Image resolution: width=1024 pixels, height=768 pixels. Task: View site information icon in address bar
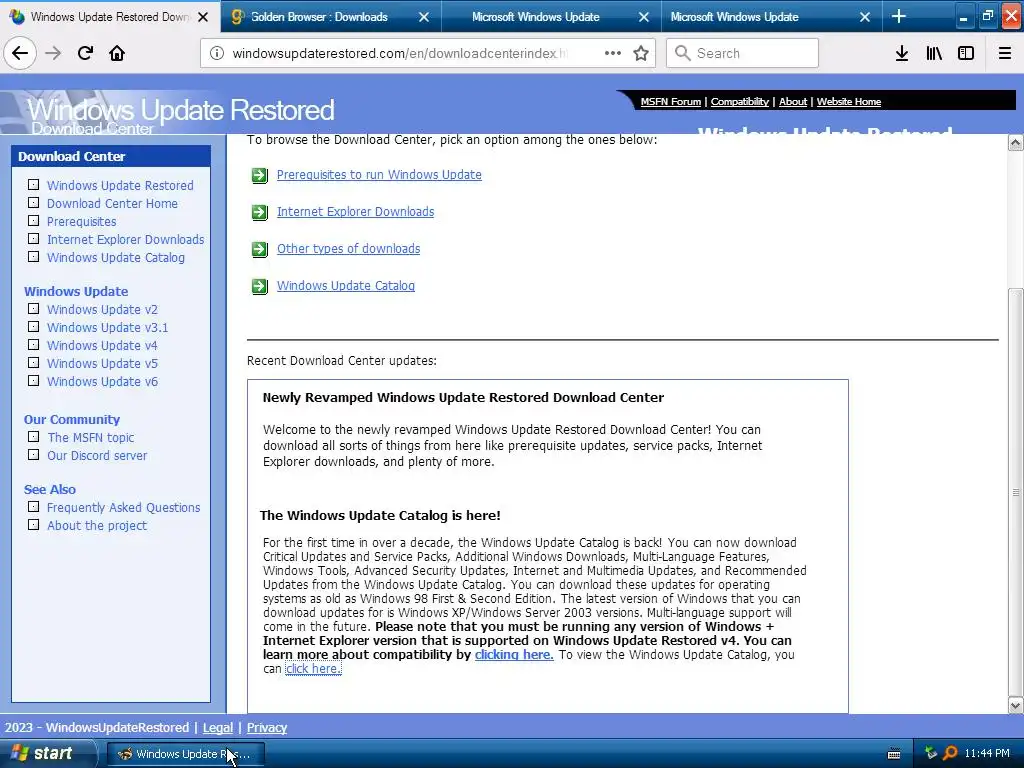click(x=216, y=54)
